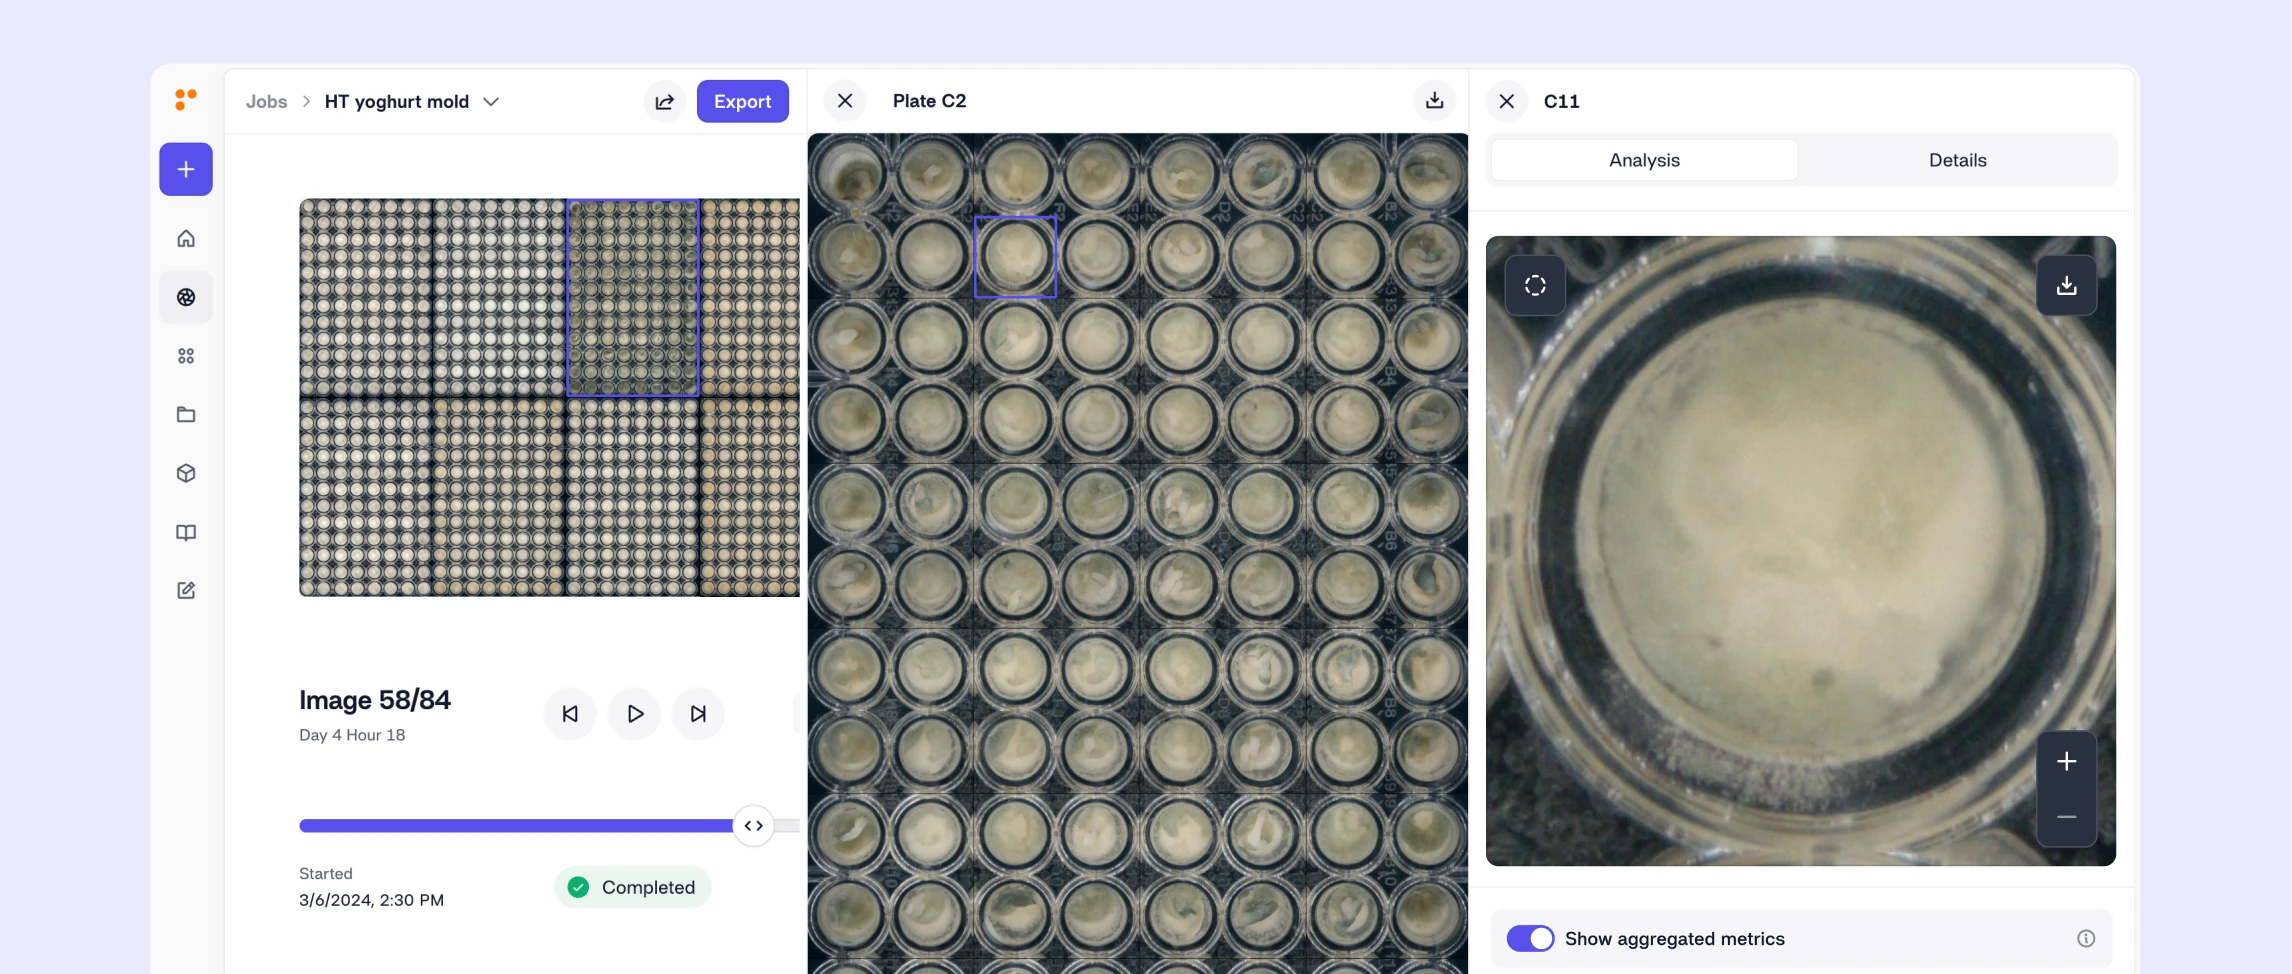The width and height of the screenshot is (2292, 974).
Task: Click the Export button
Action: click(742, 101)
